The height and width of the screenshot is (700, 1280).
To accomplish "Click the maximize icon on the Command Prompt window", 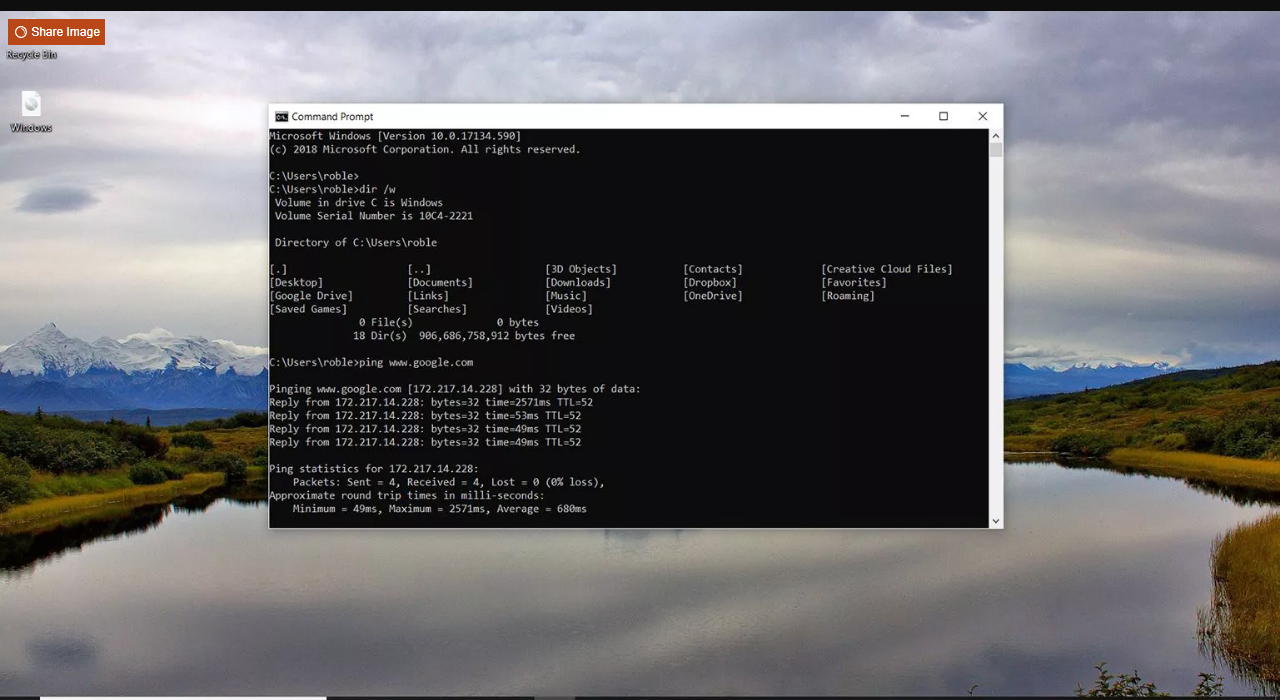I will click(942, 116).
